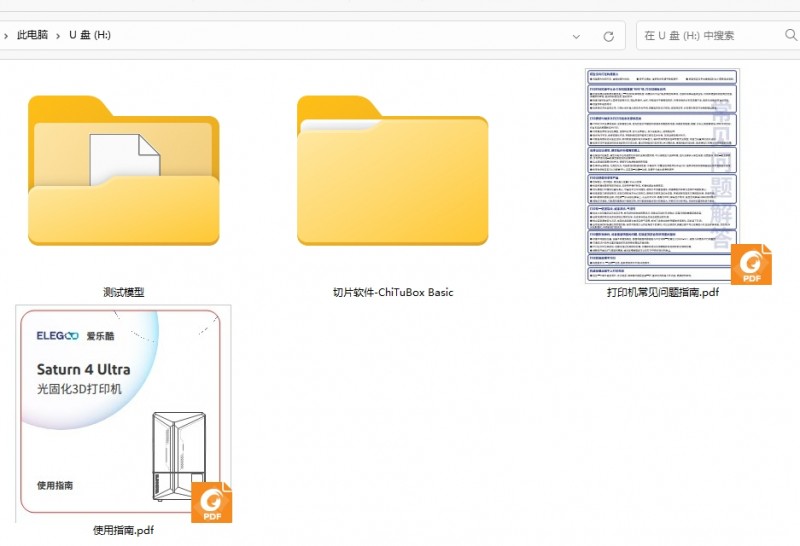This screenshot has width=800, height=546.
Task: Refresh the U 盘 (H:) folder view
Action: 609,36
